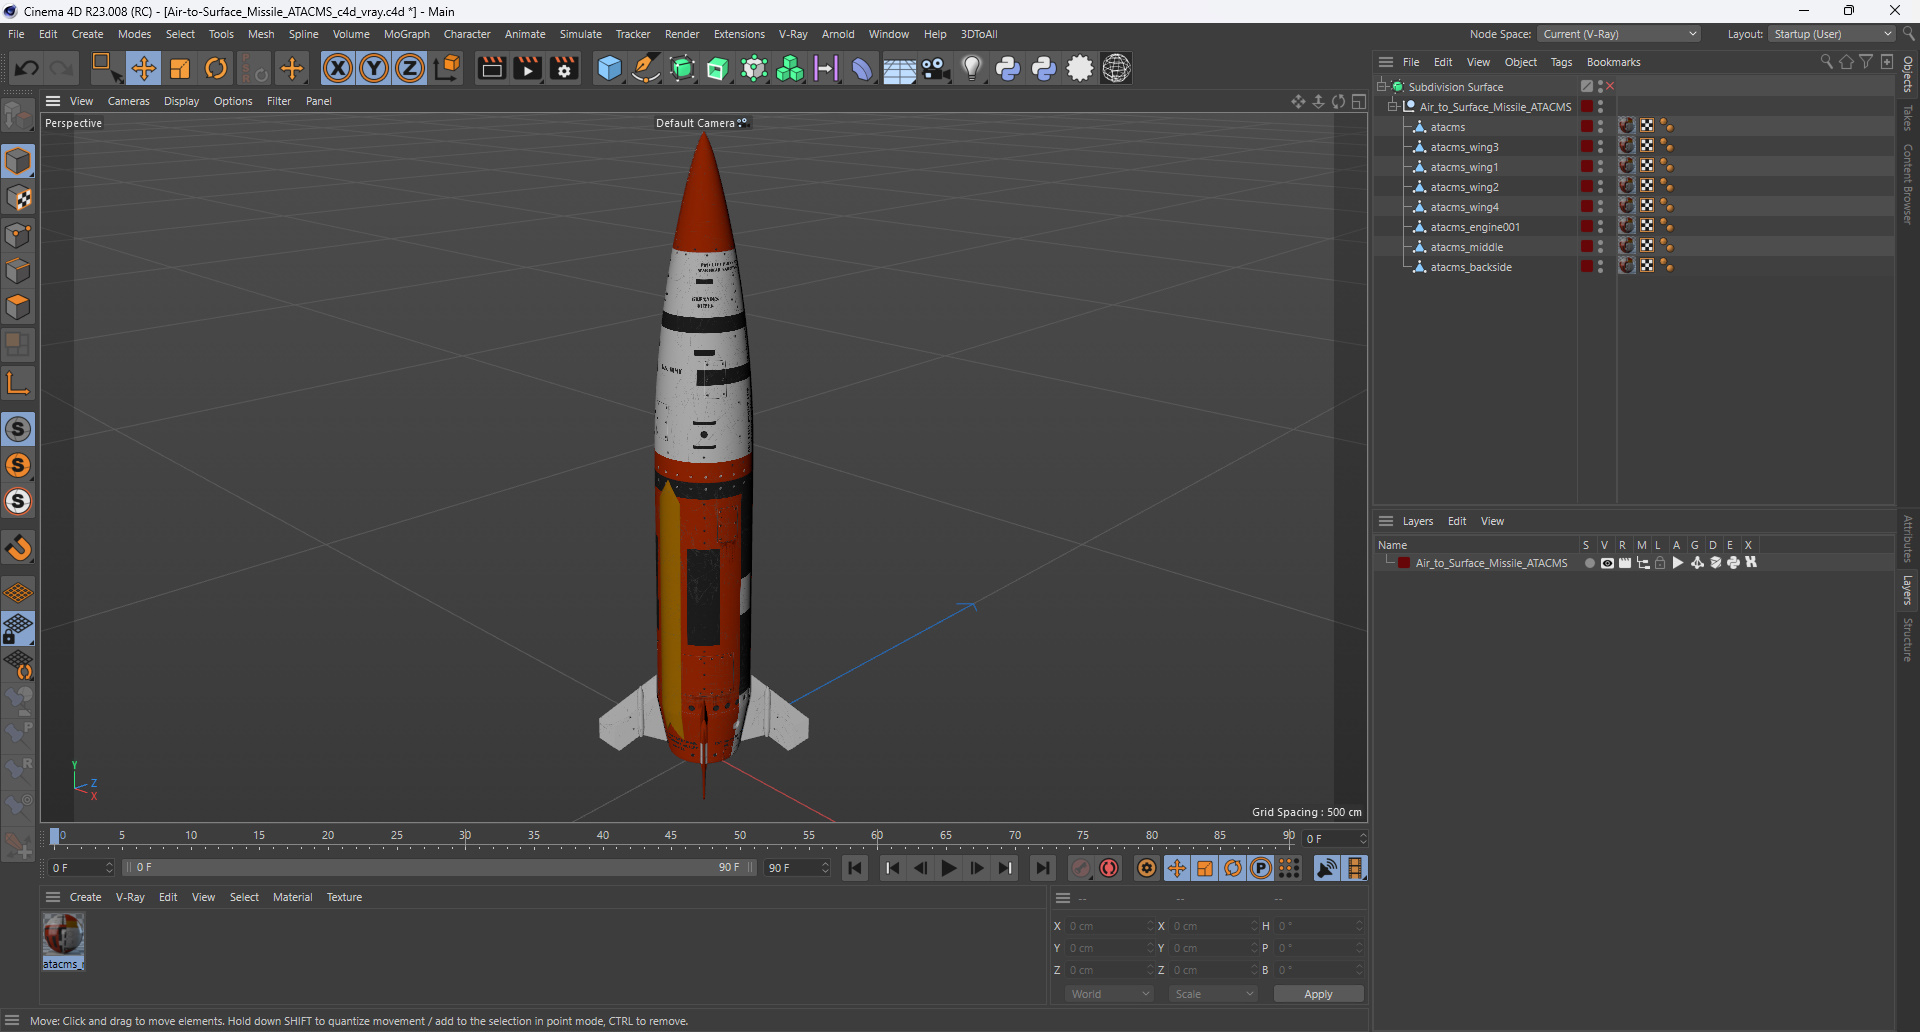
Task: Click the timeline preview range bar
Action: click(x=438, y=867)
